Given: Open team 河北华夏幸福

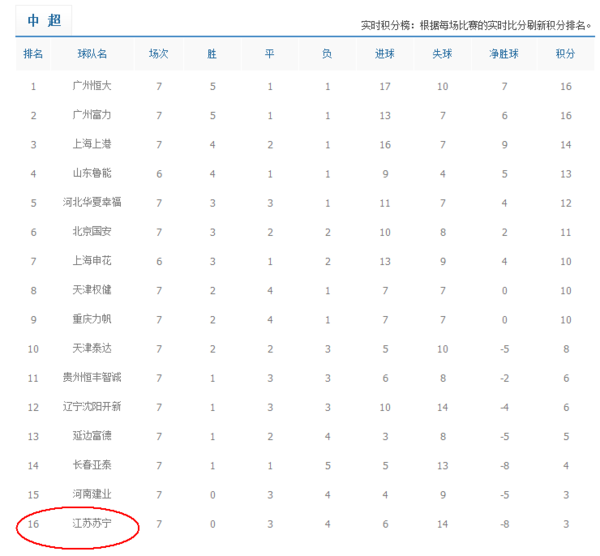Looking at the screenshot, I should 92,202.
